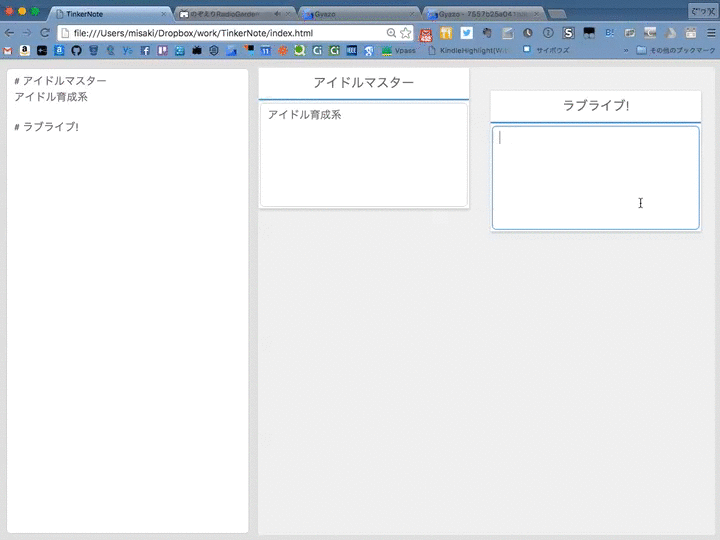Click the '# アイドルマスター' line in editor

click(x=60, y=81)
